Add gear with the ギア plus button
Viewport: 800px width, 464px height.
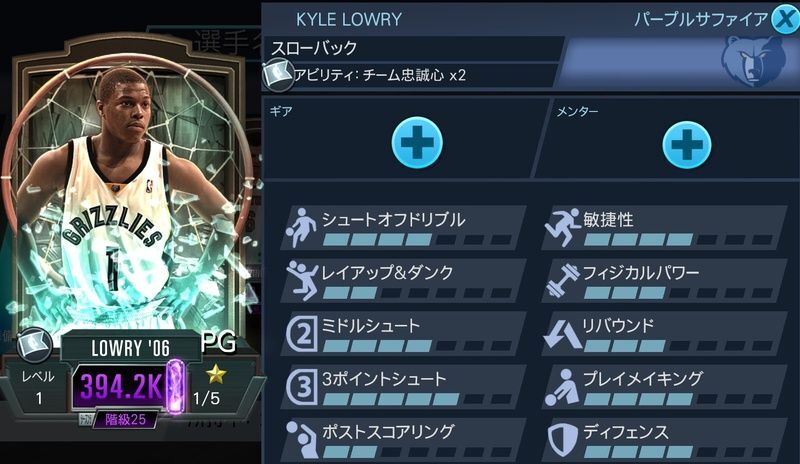(417, 142)
